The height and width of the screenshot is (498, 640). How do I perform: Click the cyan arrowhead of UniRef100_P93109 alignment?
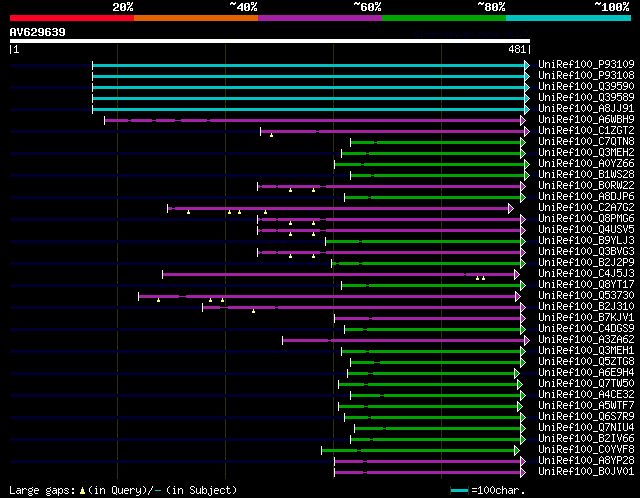click(527, 65)
